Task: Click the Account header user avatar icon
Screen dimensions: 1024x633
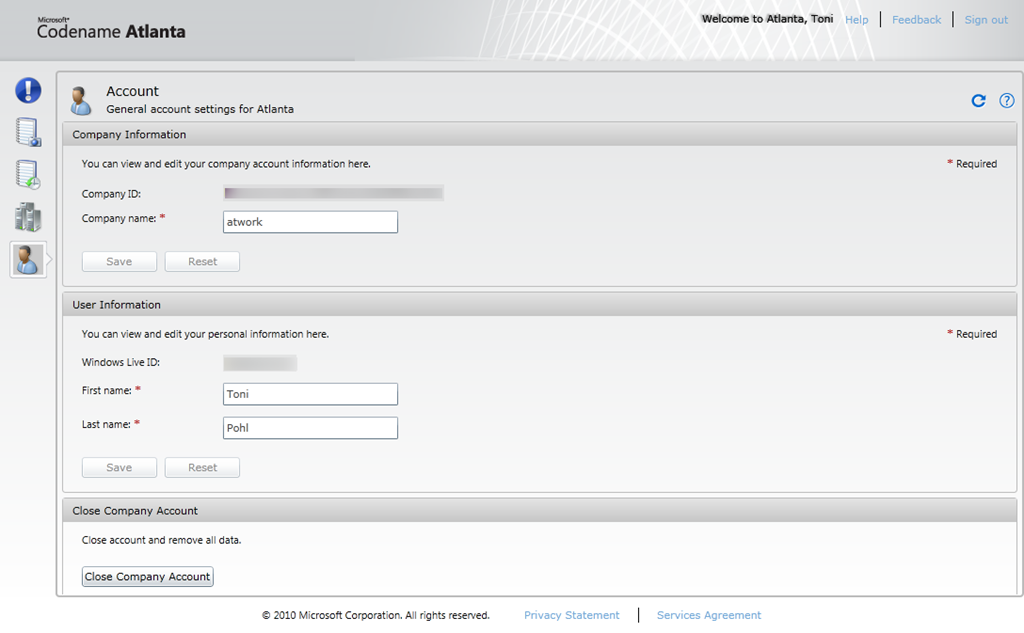Action: (81, 100)
